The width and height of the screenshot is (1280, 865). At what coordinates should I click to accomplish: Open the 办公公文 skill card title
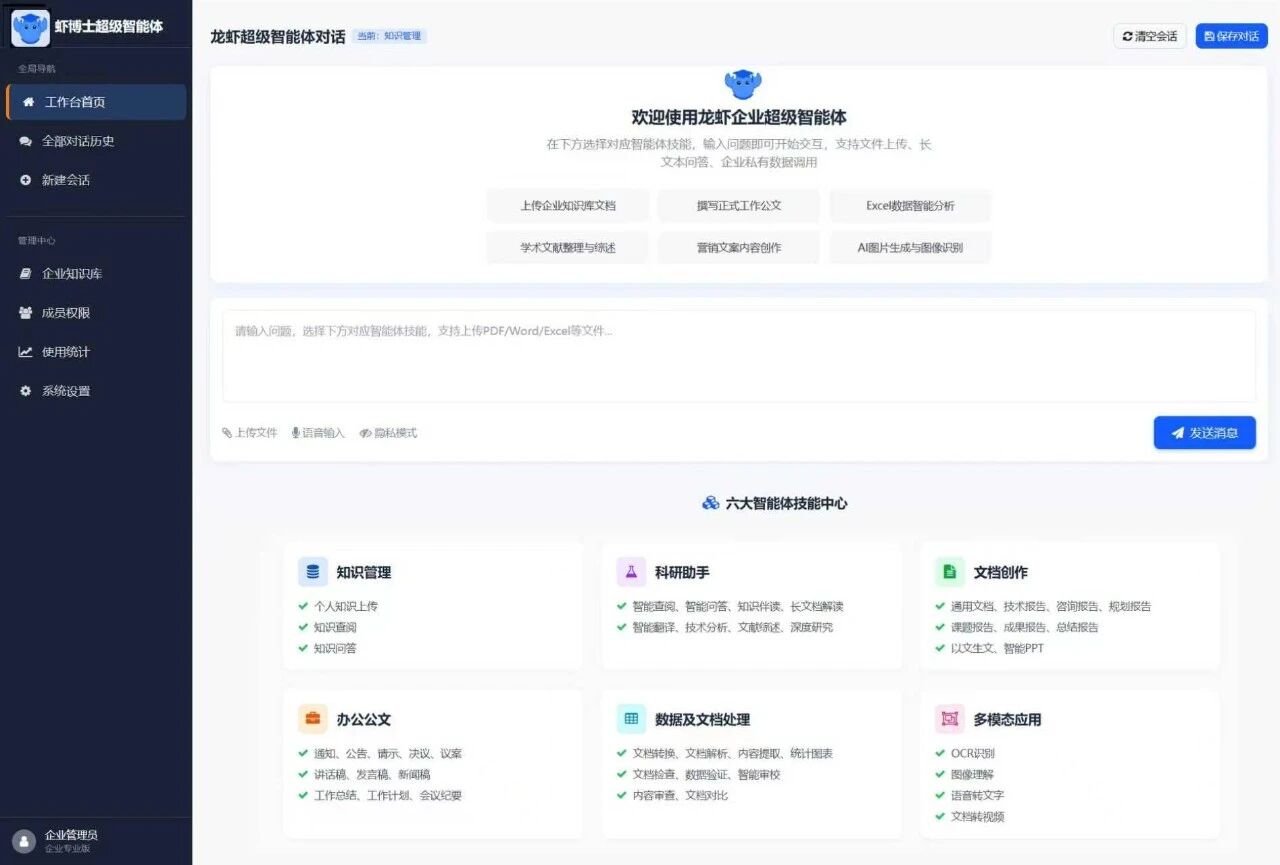point(364,720)
